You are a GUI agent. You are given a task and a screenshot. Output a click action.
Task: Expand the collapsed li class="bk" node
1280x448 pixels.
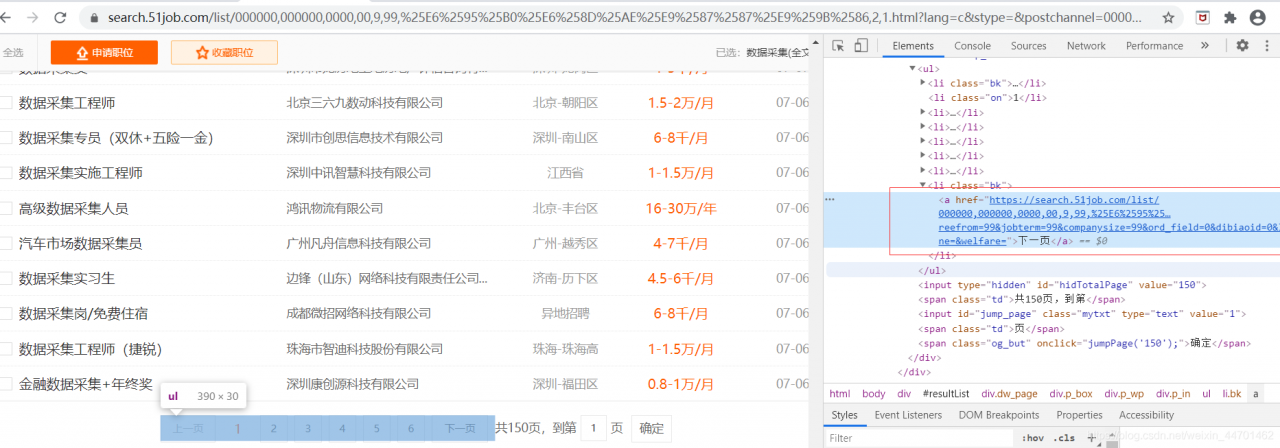coord(923,83)
